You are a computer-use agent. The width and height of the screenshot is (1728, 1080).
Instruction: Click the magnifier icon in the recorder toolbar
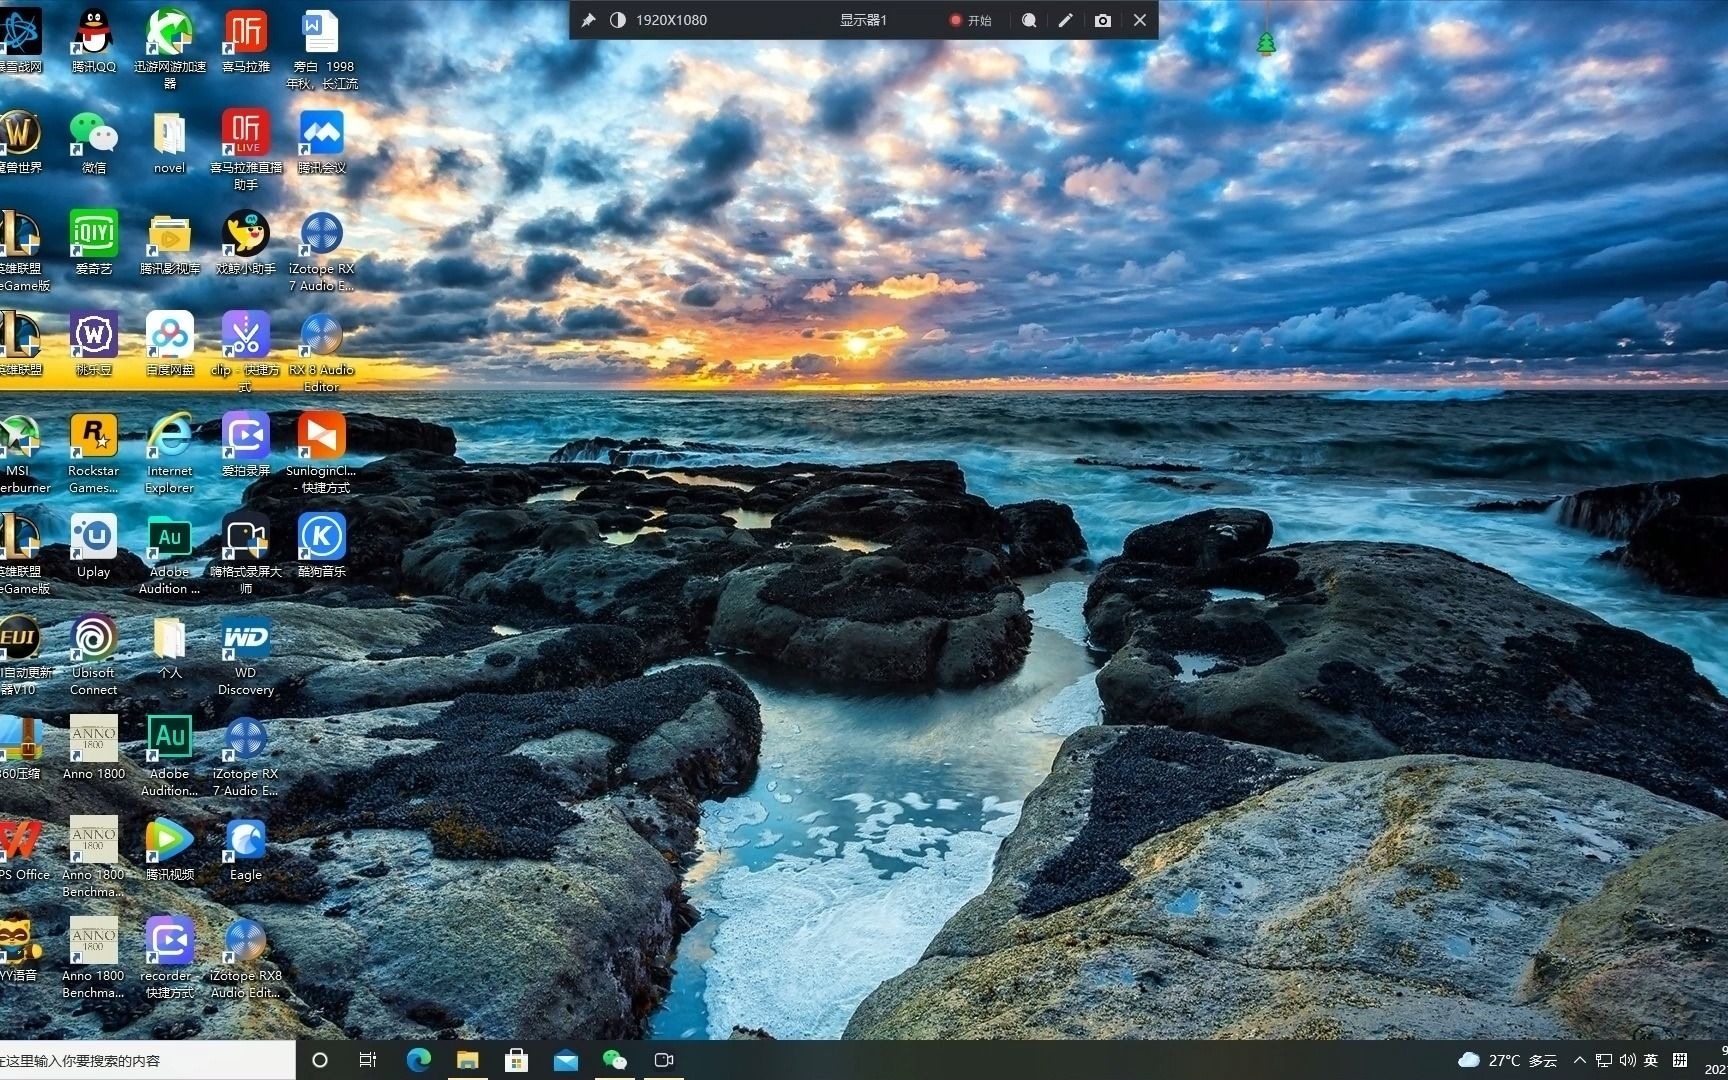click(x=1029, y=20)
